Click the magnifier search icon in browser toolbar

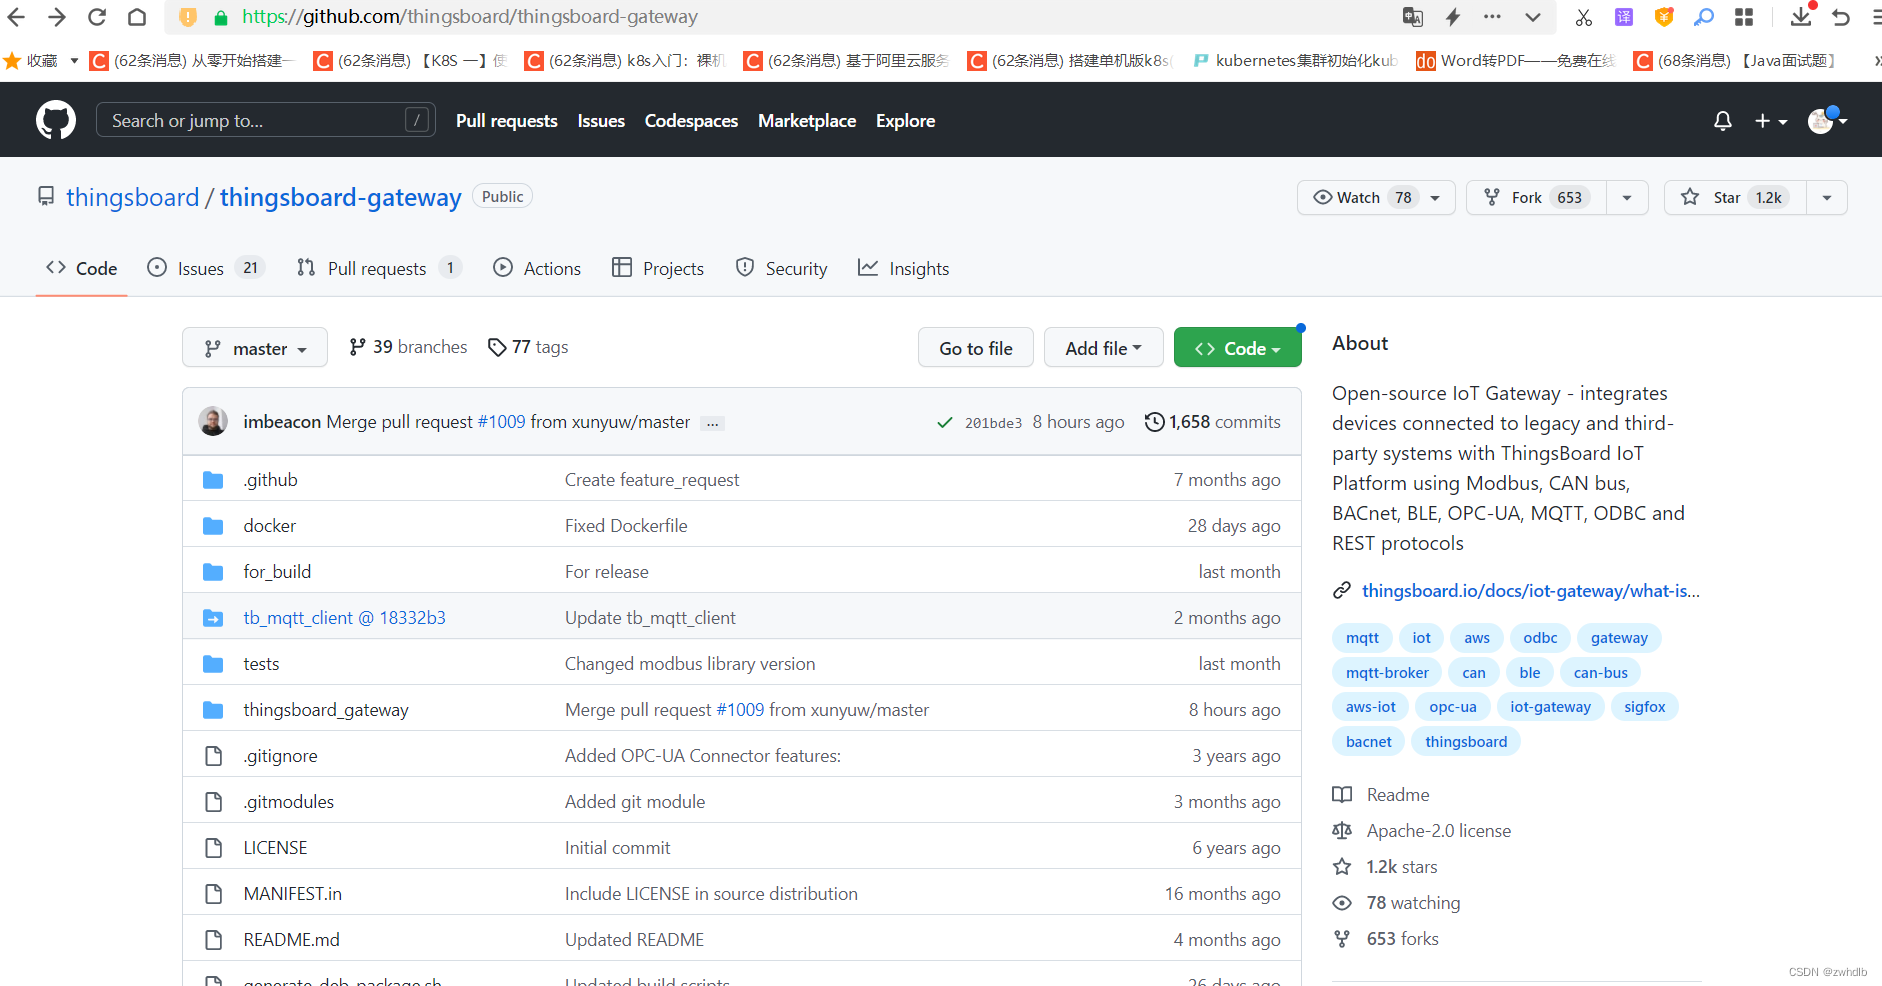click(x=1704, y=17)
